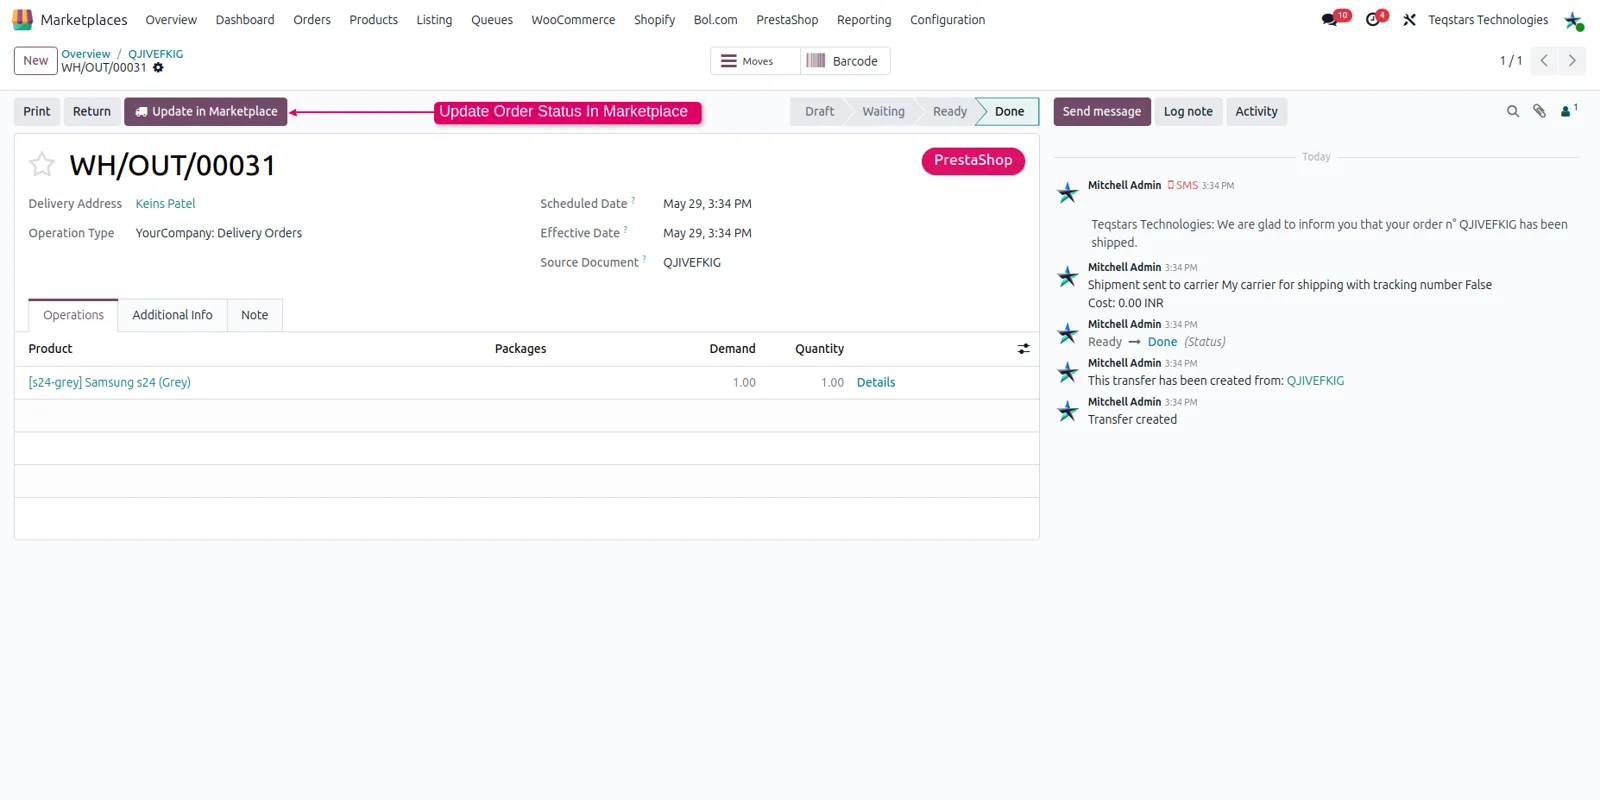Viewport: 1600px width, 800px height.
Task: Click Scheduled Date value May 29
Action: point(707,204)
